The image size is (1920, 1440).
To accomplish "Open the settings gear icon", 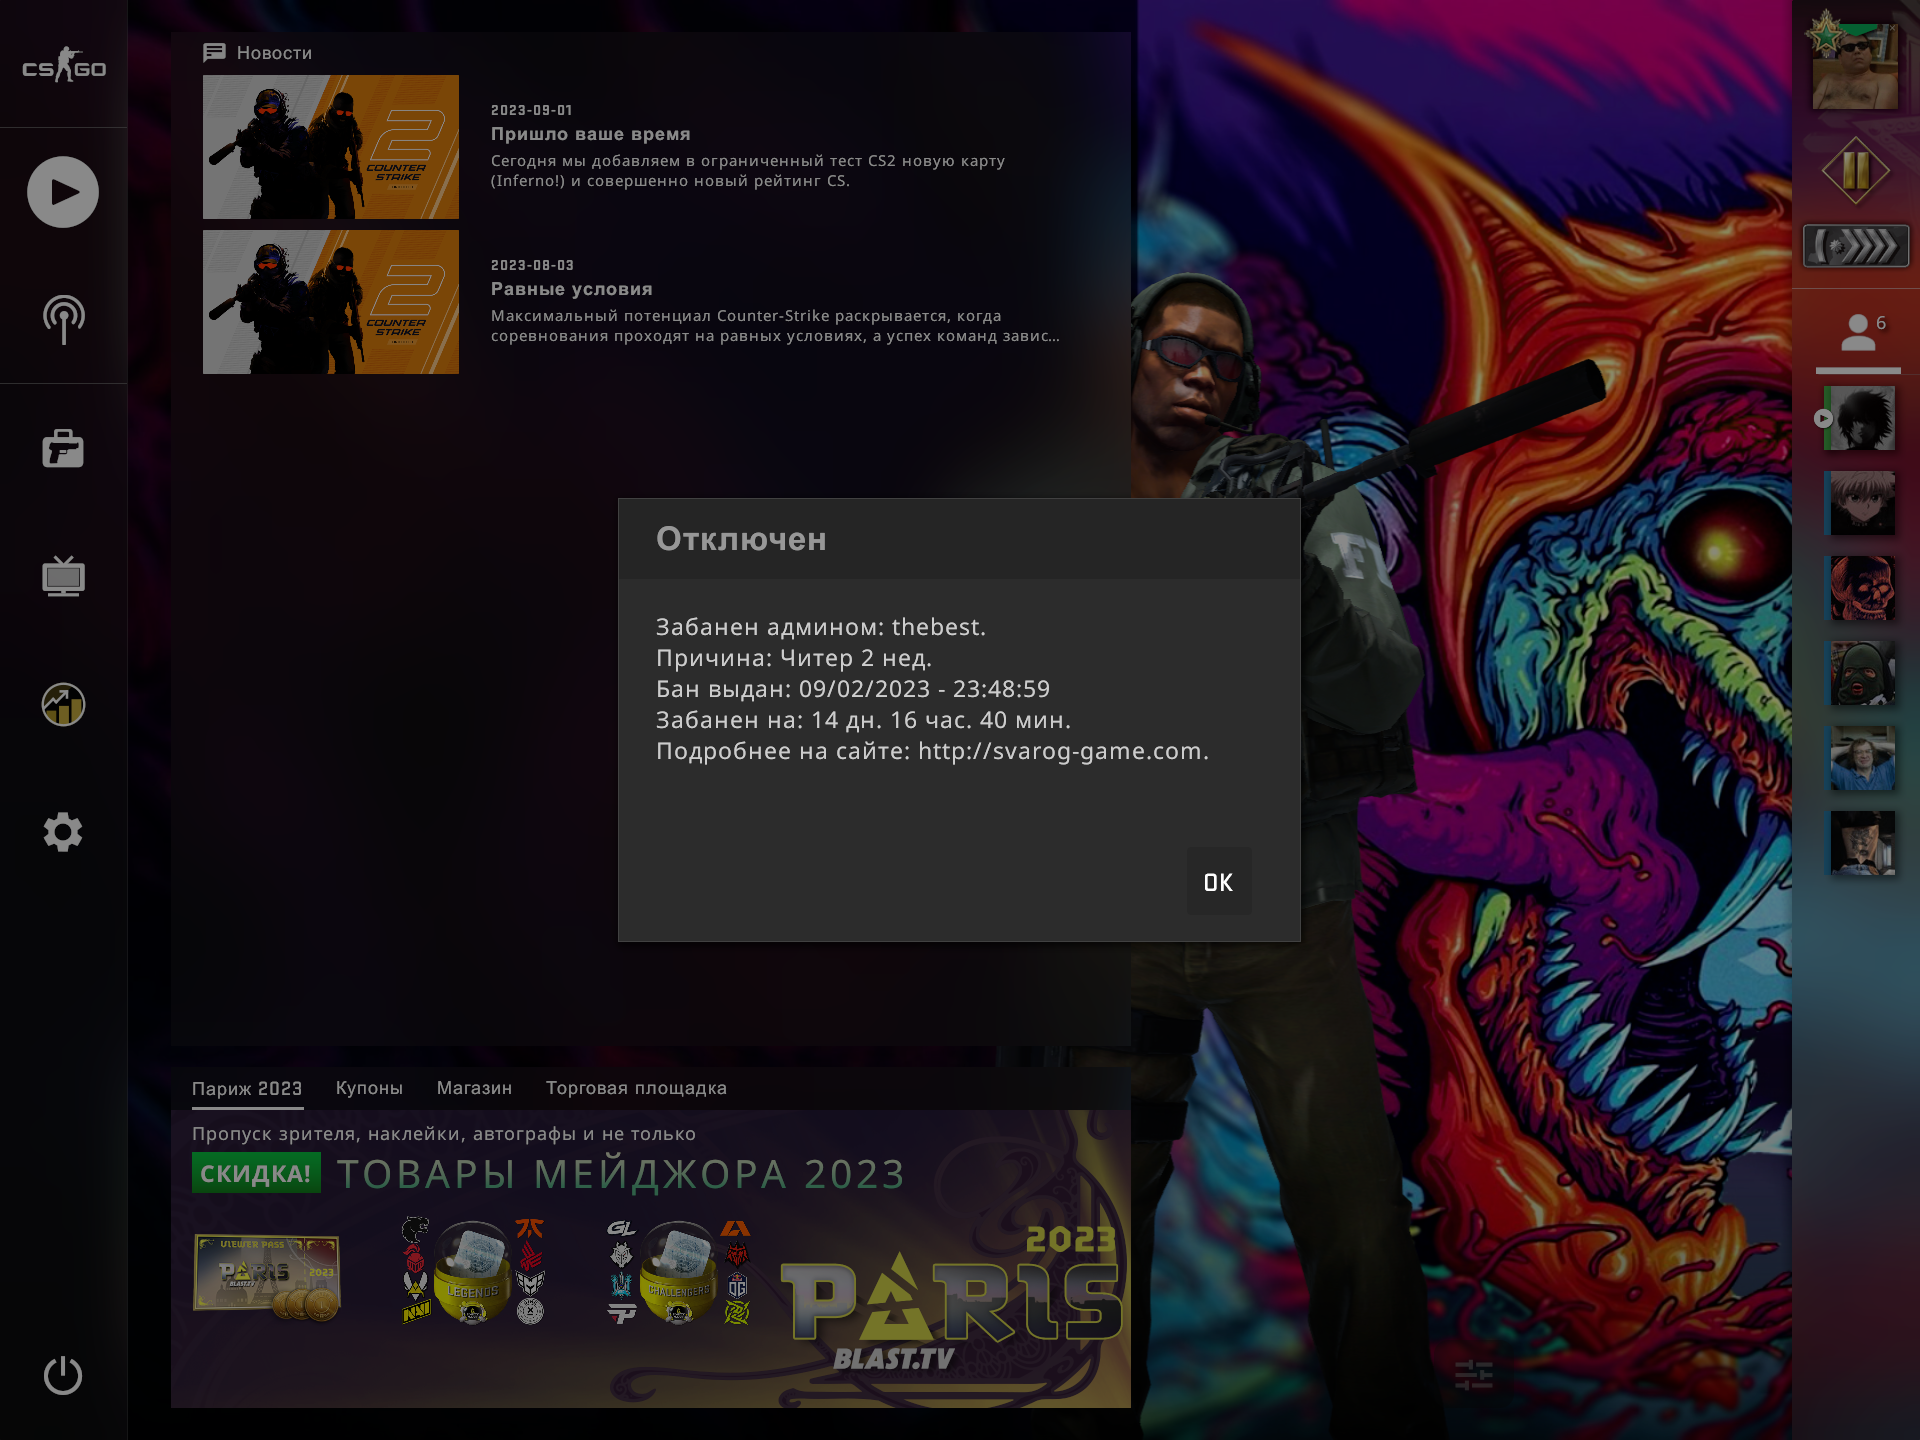I will point(63,832).
